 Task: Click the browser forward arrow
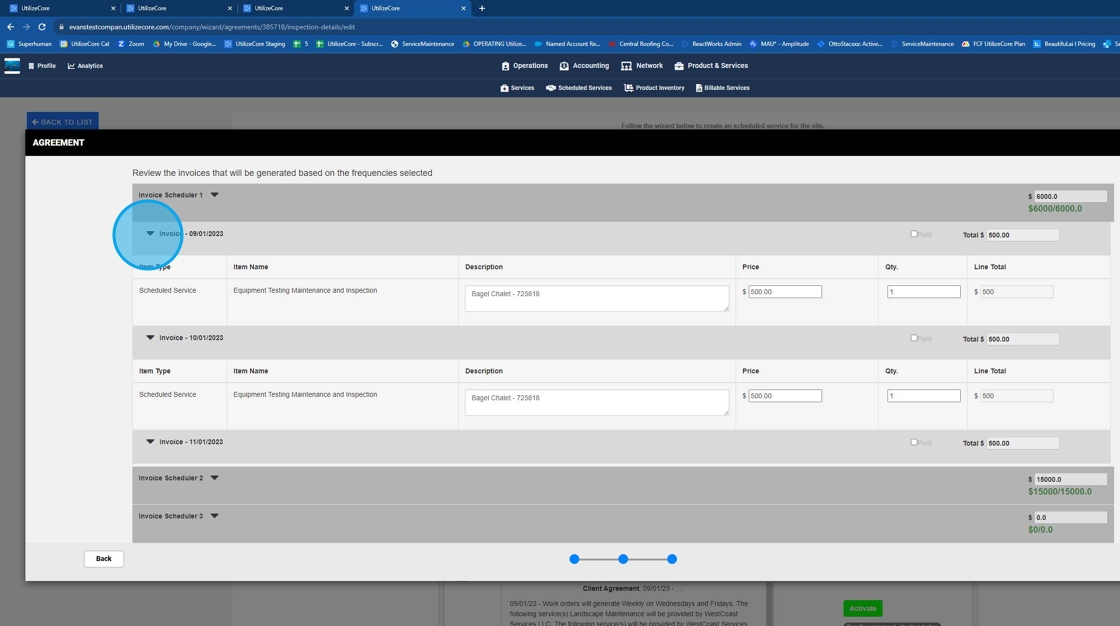[x=26, y=26]
